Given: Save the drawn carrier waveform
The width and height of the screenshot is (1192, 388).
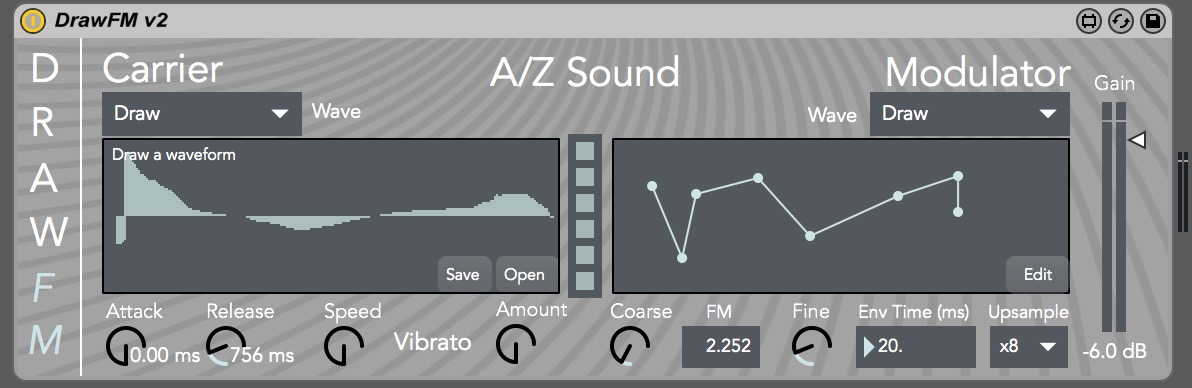Looking at the screenshot, I should (462, 275).
